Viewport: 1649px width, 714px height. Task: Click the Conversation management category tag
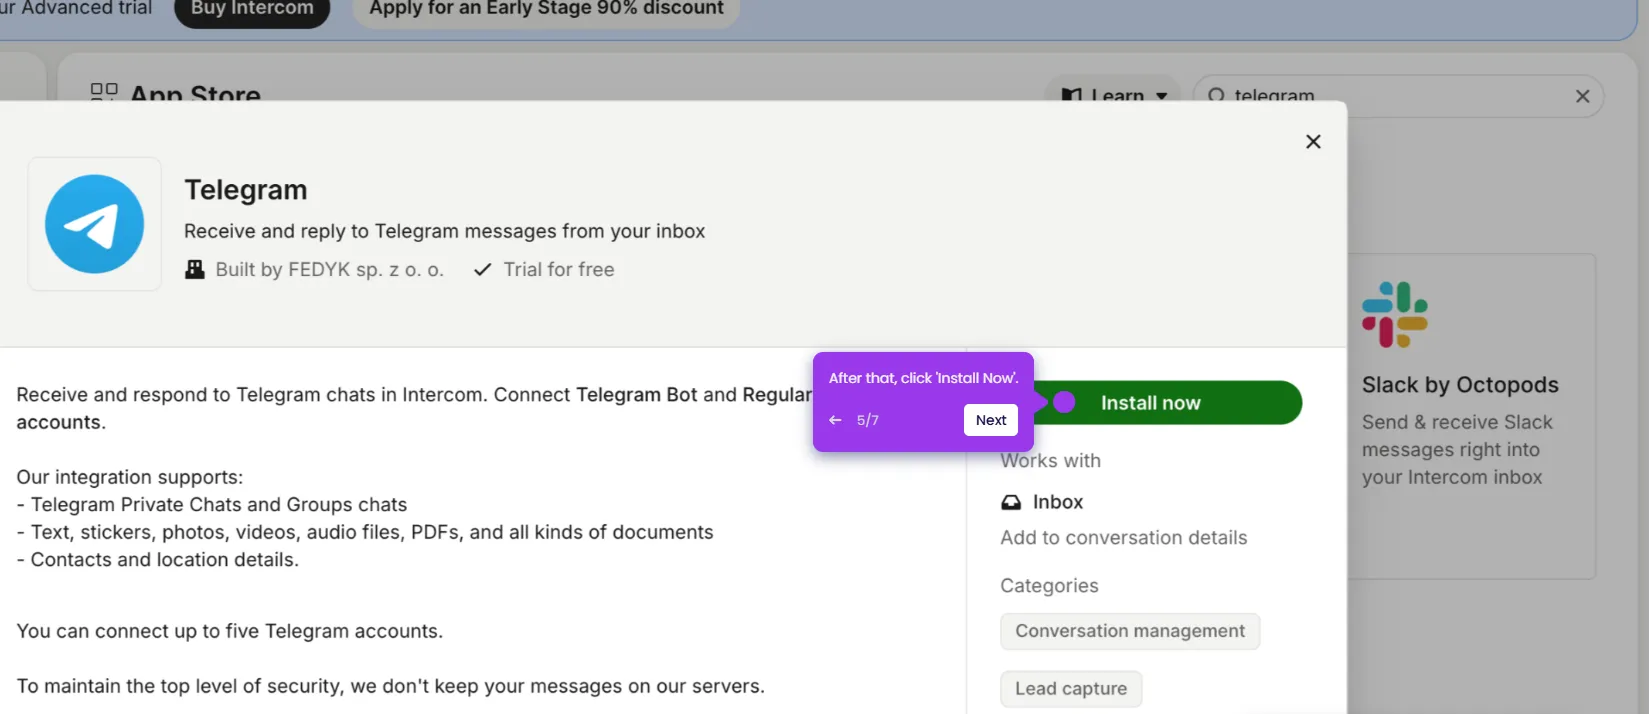coord(1130,631)
